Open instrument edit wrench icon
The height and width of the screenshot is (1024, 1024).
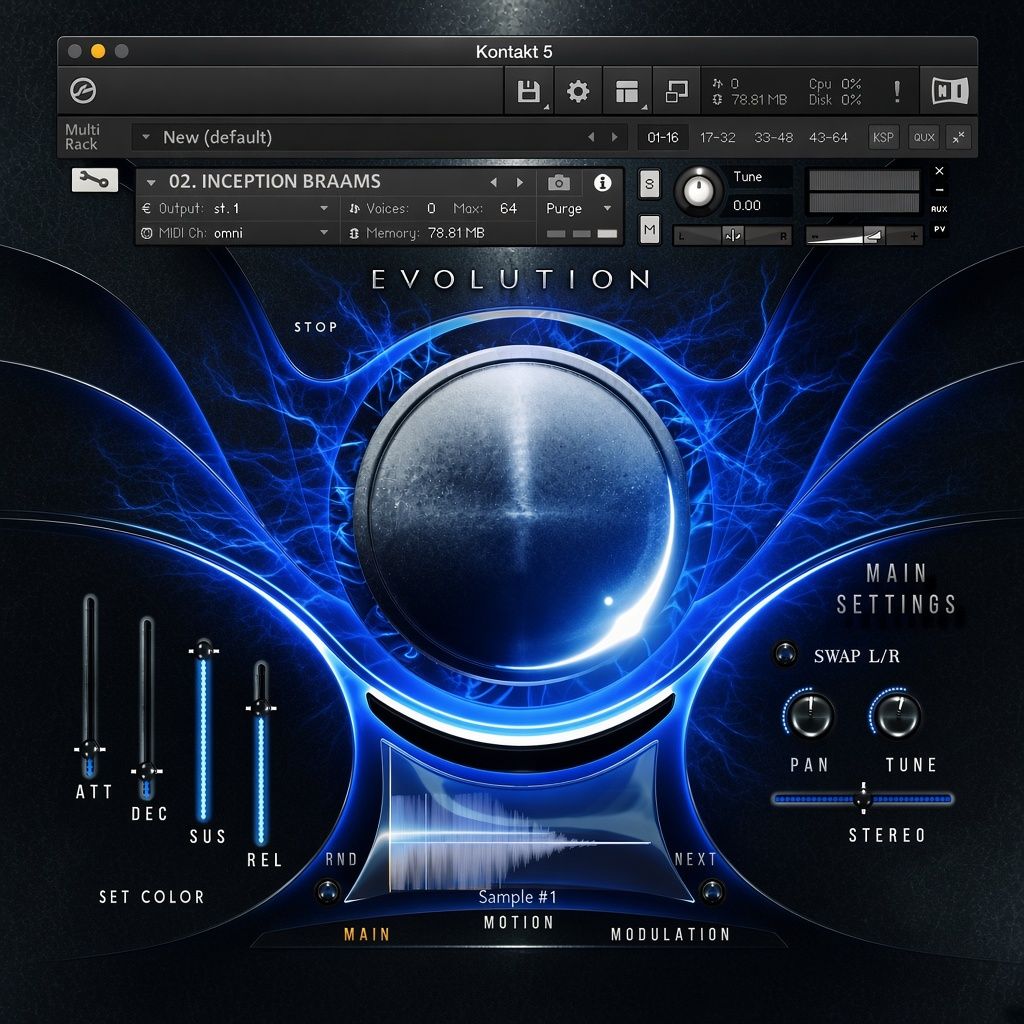tap(95, 180)
